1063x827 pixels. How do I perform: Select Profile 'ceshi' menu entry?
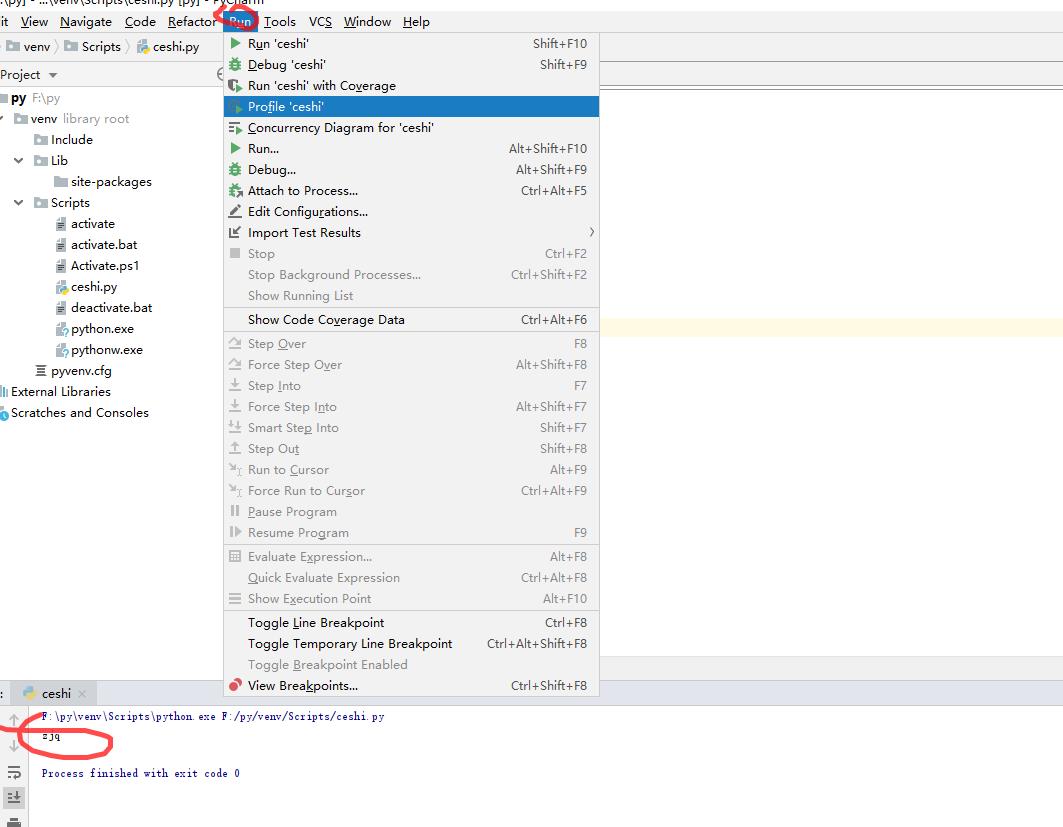412,106
